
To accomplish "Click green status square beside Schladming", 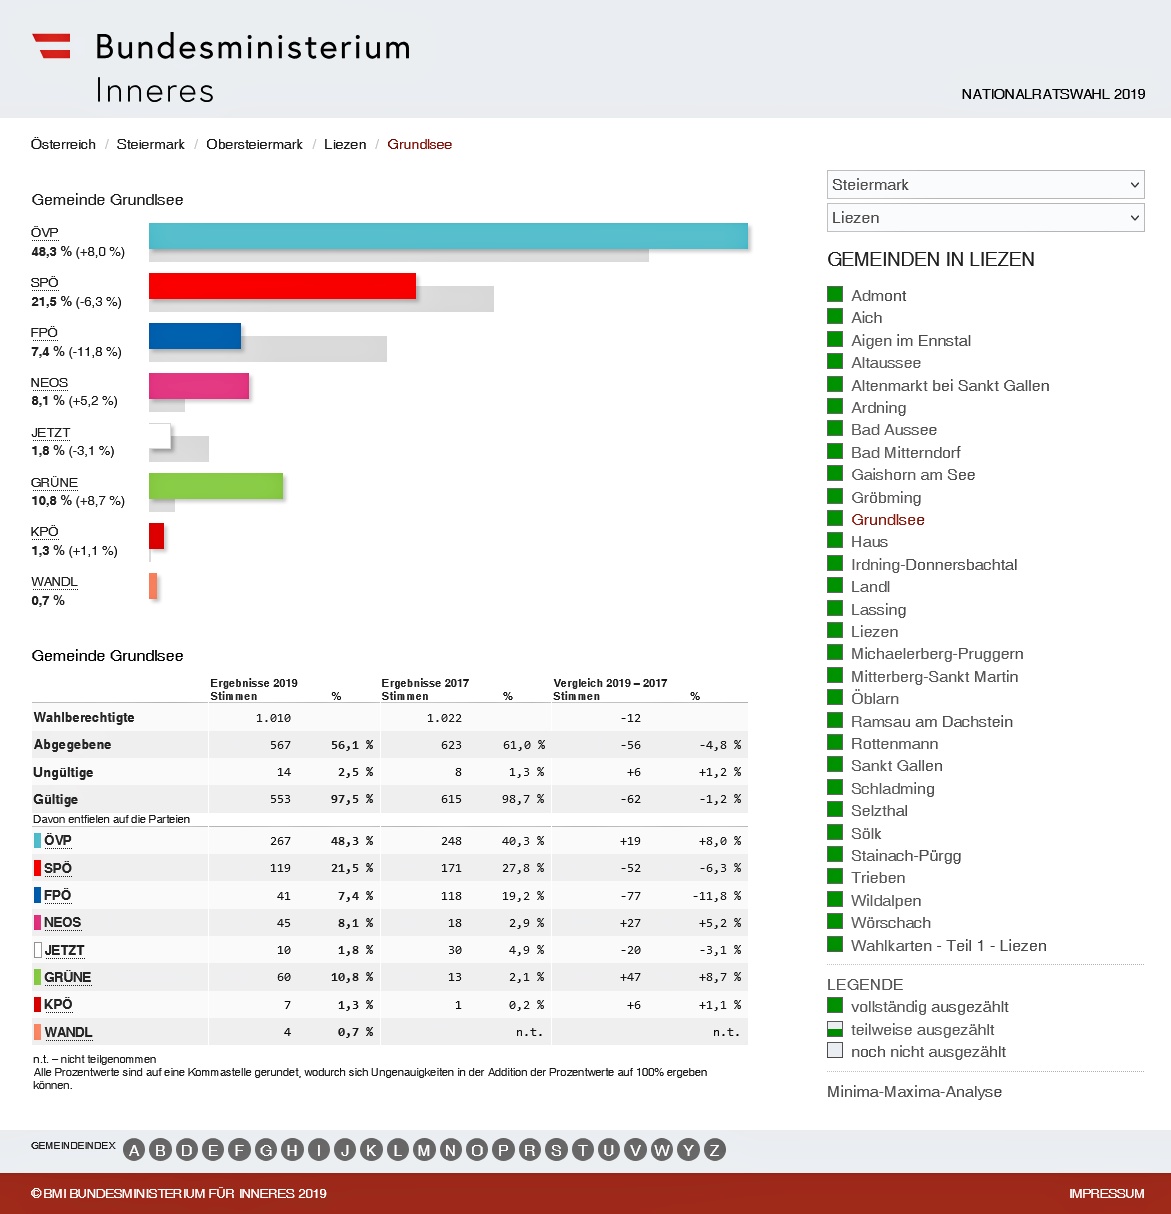I will coord(835,788).
